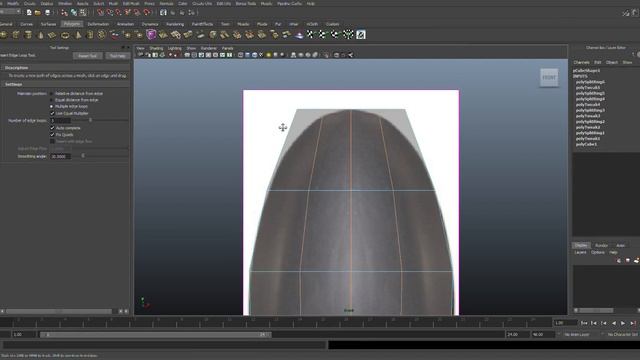Click the Tool Help button

[118, 56]
